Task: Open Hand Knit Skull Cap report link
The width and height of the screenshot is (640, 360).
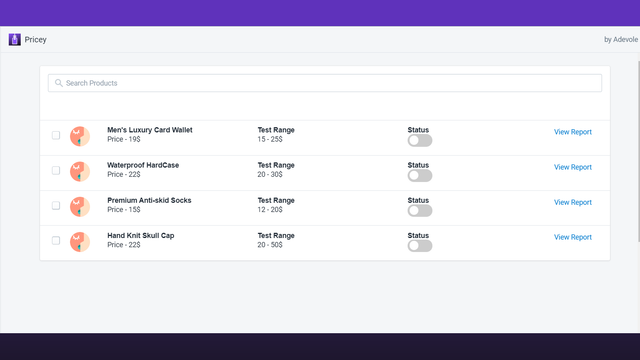Action: coord(573,237)
